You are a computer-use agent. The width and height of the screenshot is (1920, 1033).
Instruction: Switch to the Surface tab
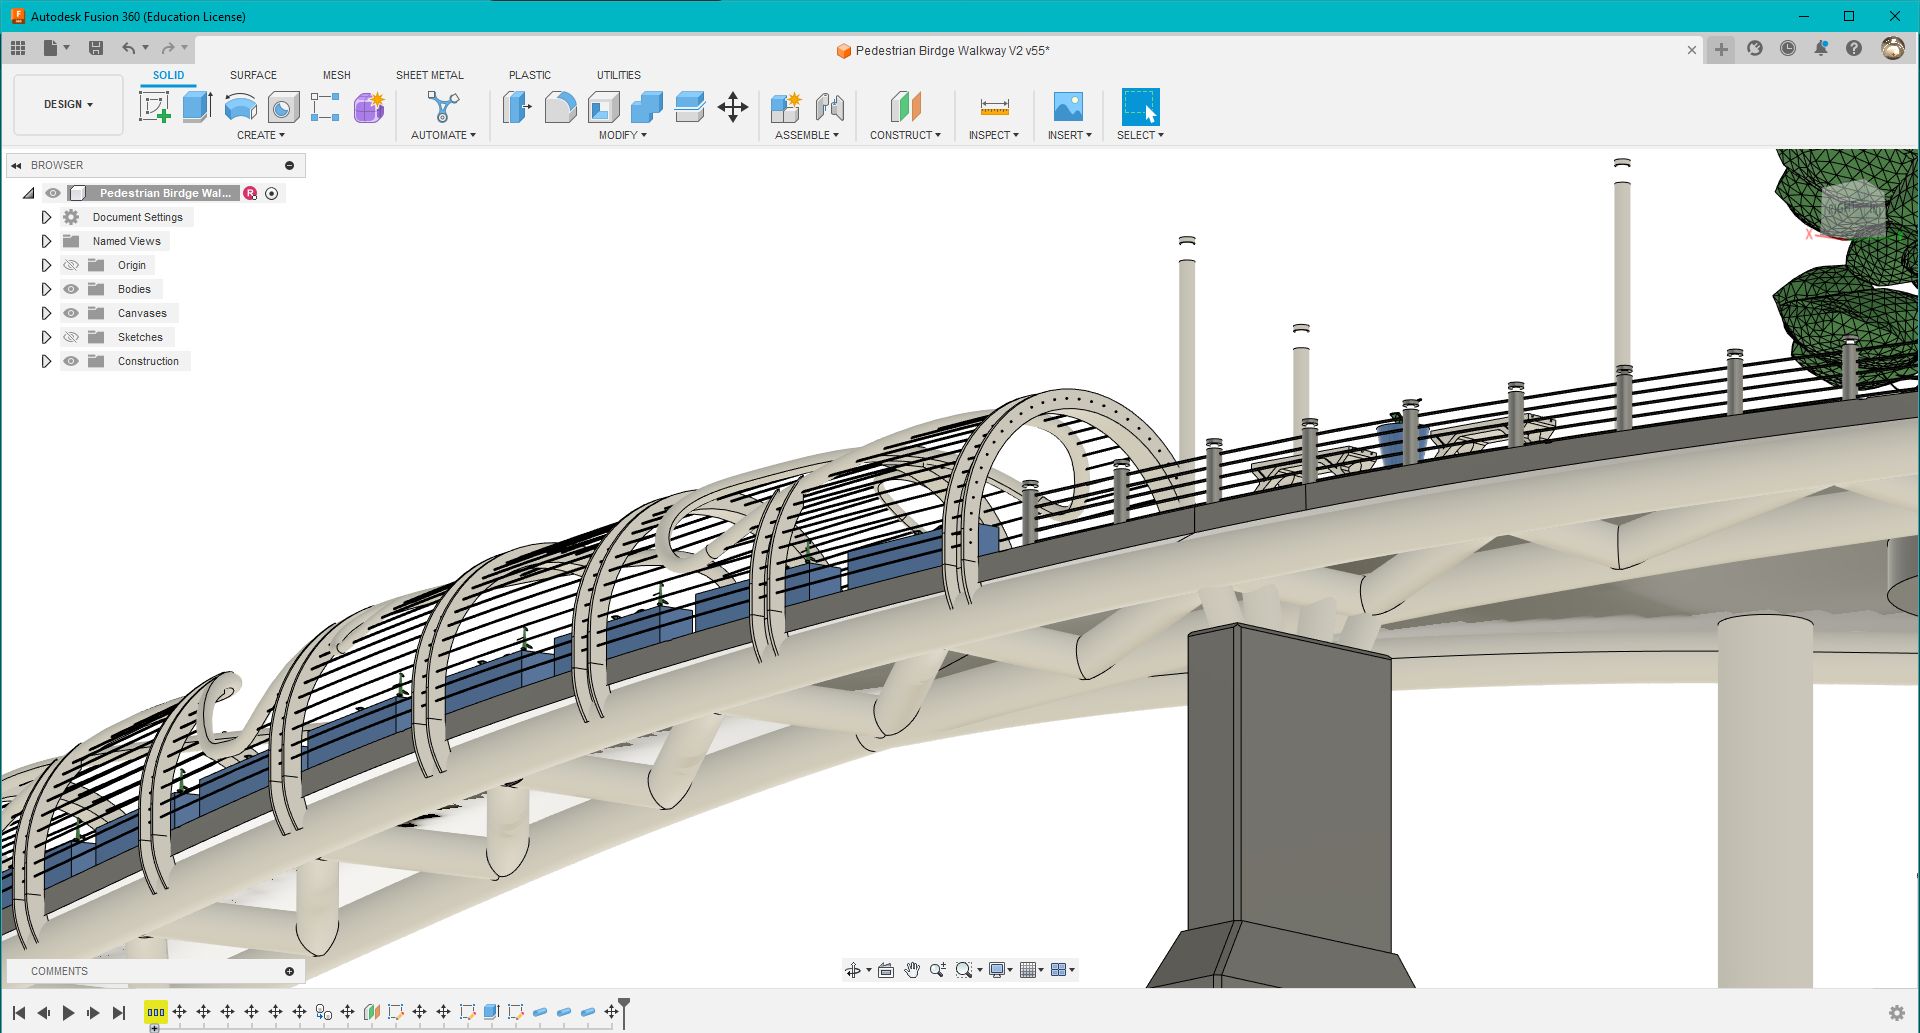point(253,75)
